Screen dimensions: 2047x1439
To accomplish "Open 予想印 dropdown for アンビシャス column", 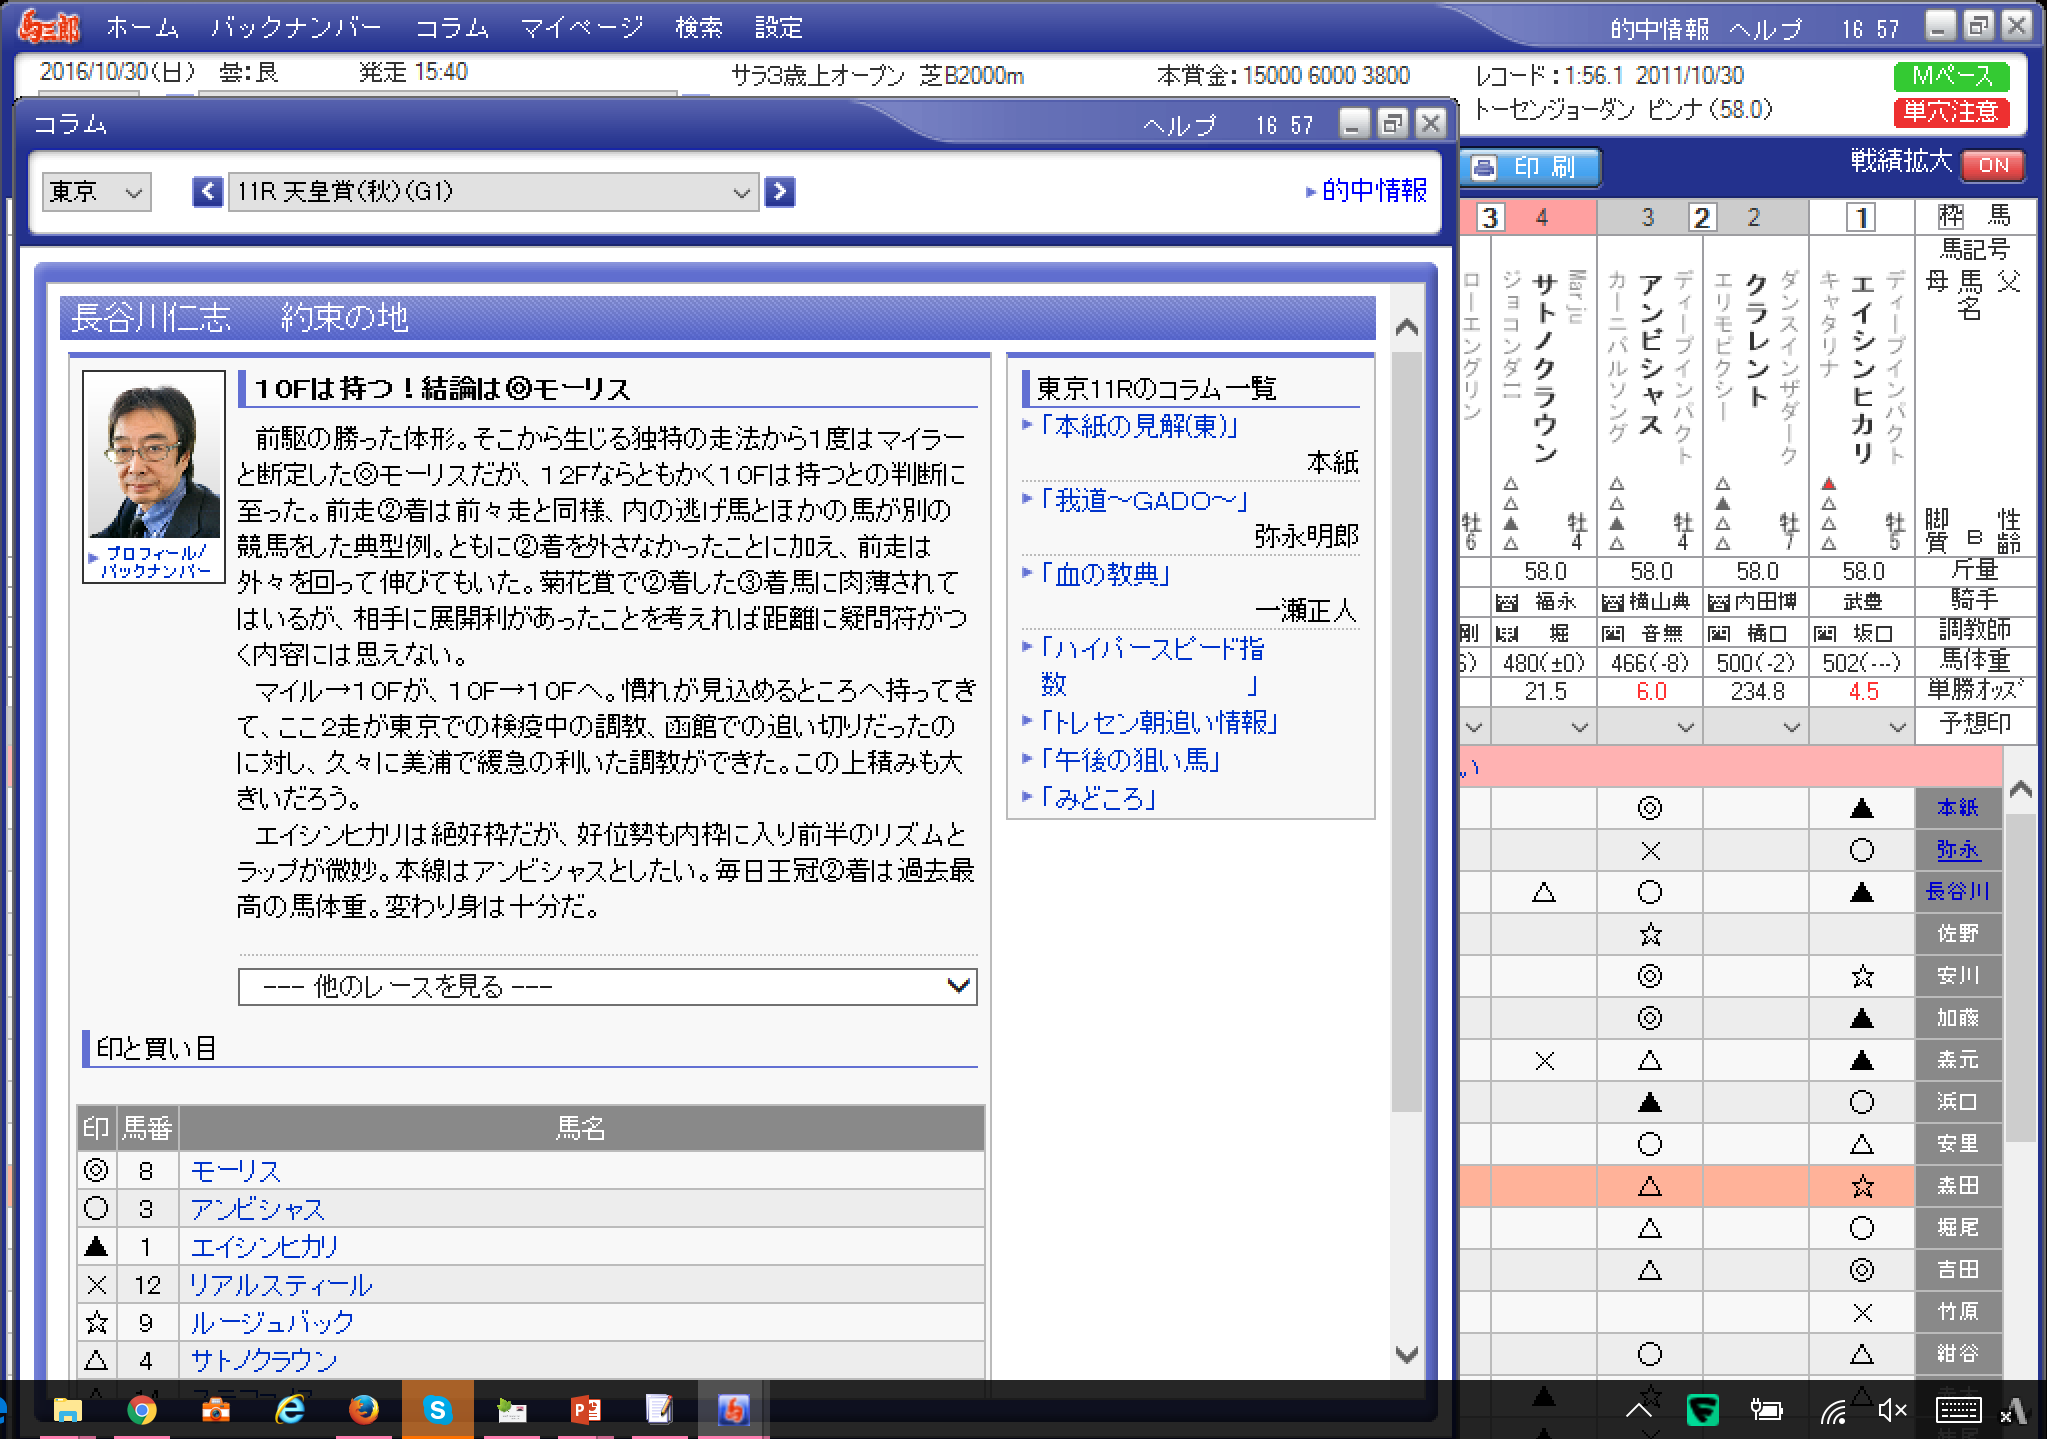I will click(x=1649, y=727).
